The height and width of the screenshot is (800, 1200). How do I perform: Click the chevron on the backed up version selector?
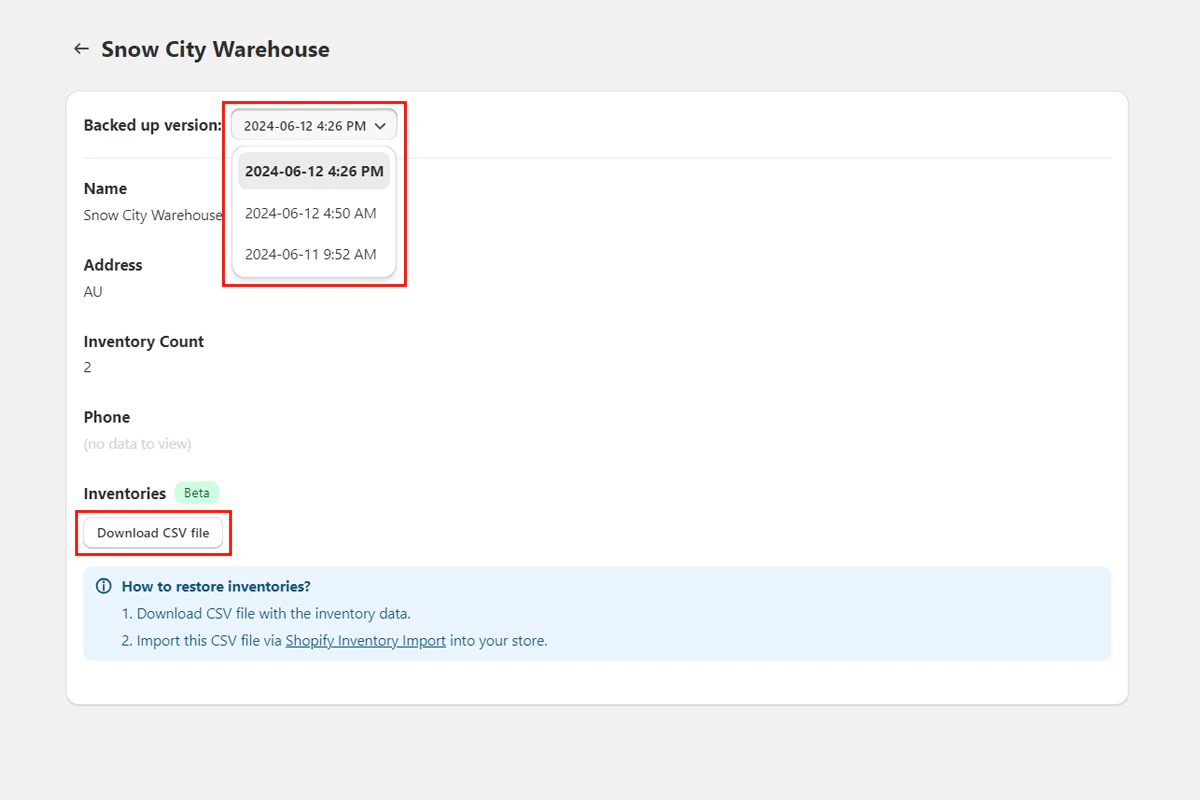(380, 125)
